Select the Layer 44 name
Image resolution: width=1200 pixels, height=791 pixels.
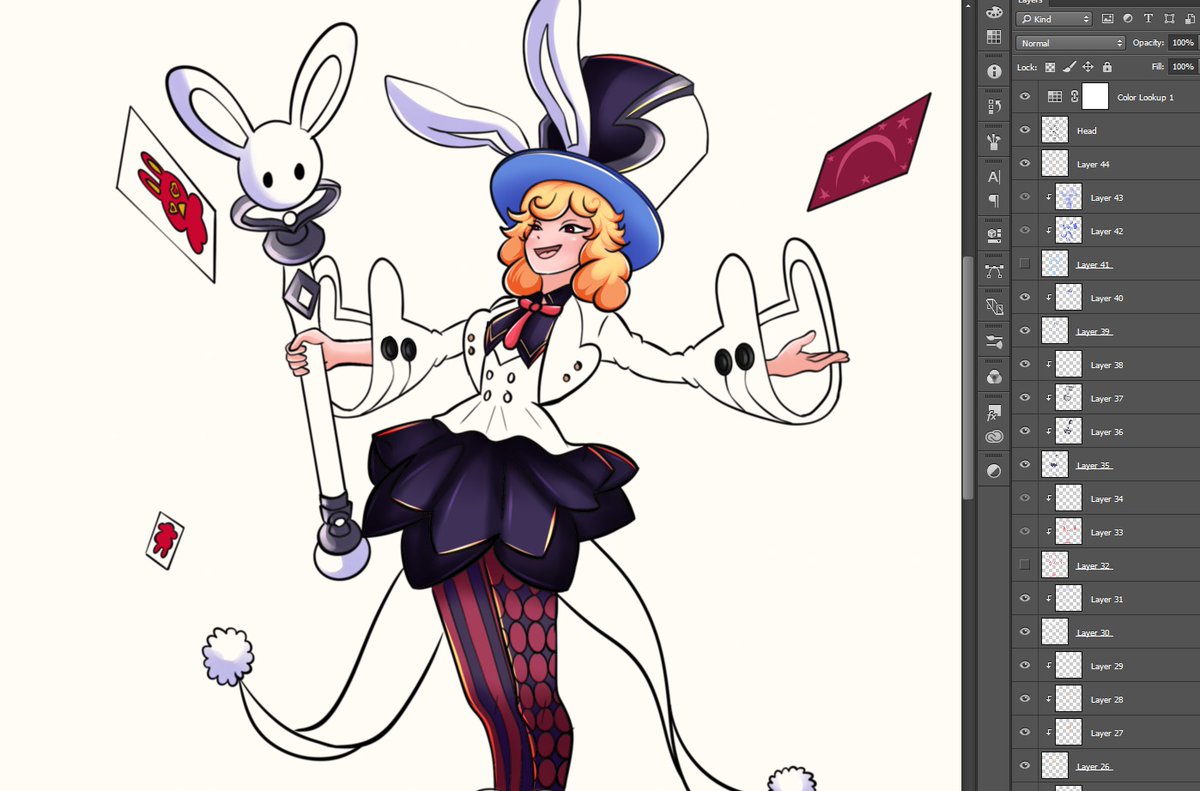click(1093, 164)
